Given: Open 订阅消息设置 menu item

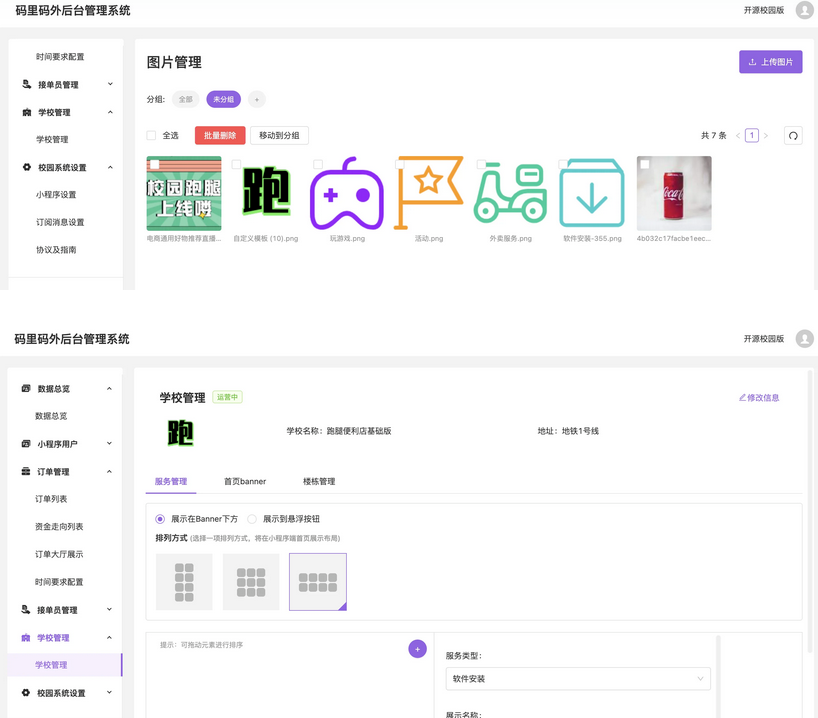Looking at the screenshot, I should pyautogui.click(x=60, y=222).
